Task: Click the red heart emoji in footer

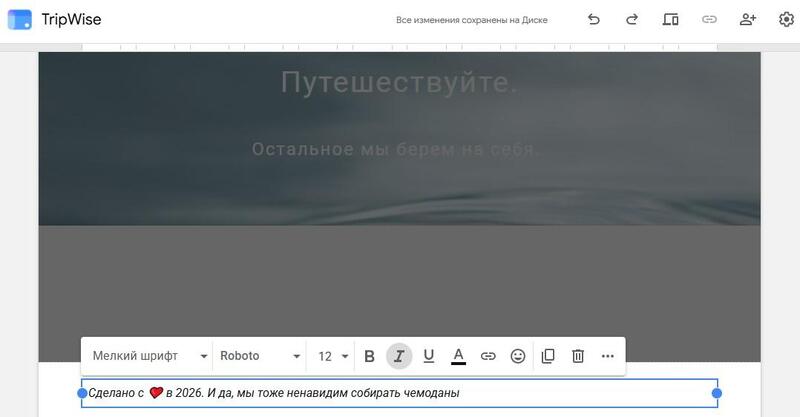Action: [x=156, y=393]
